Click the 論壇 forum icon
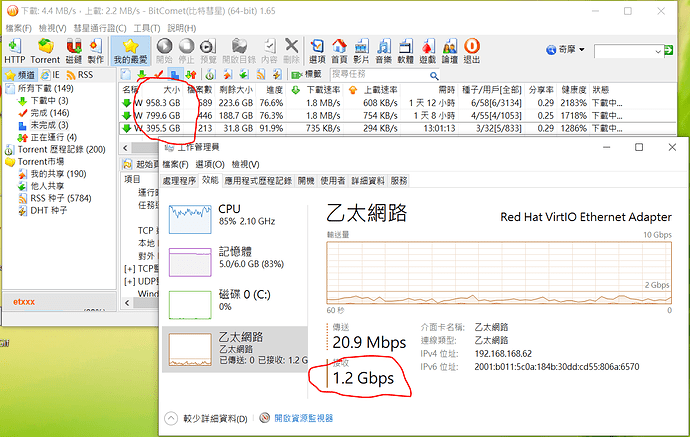The width and height of the screenshot is (690, 437). (450, 51)
